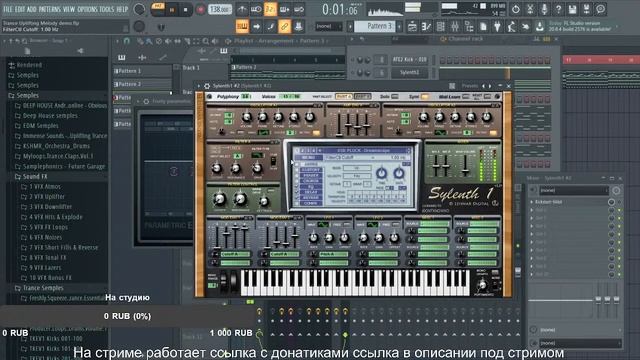Toggle the 3-2-1 countdown before recording

pyautogui.click(x=270, y=9)
